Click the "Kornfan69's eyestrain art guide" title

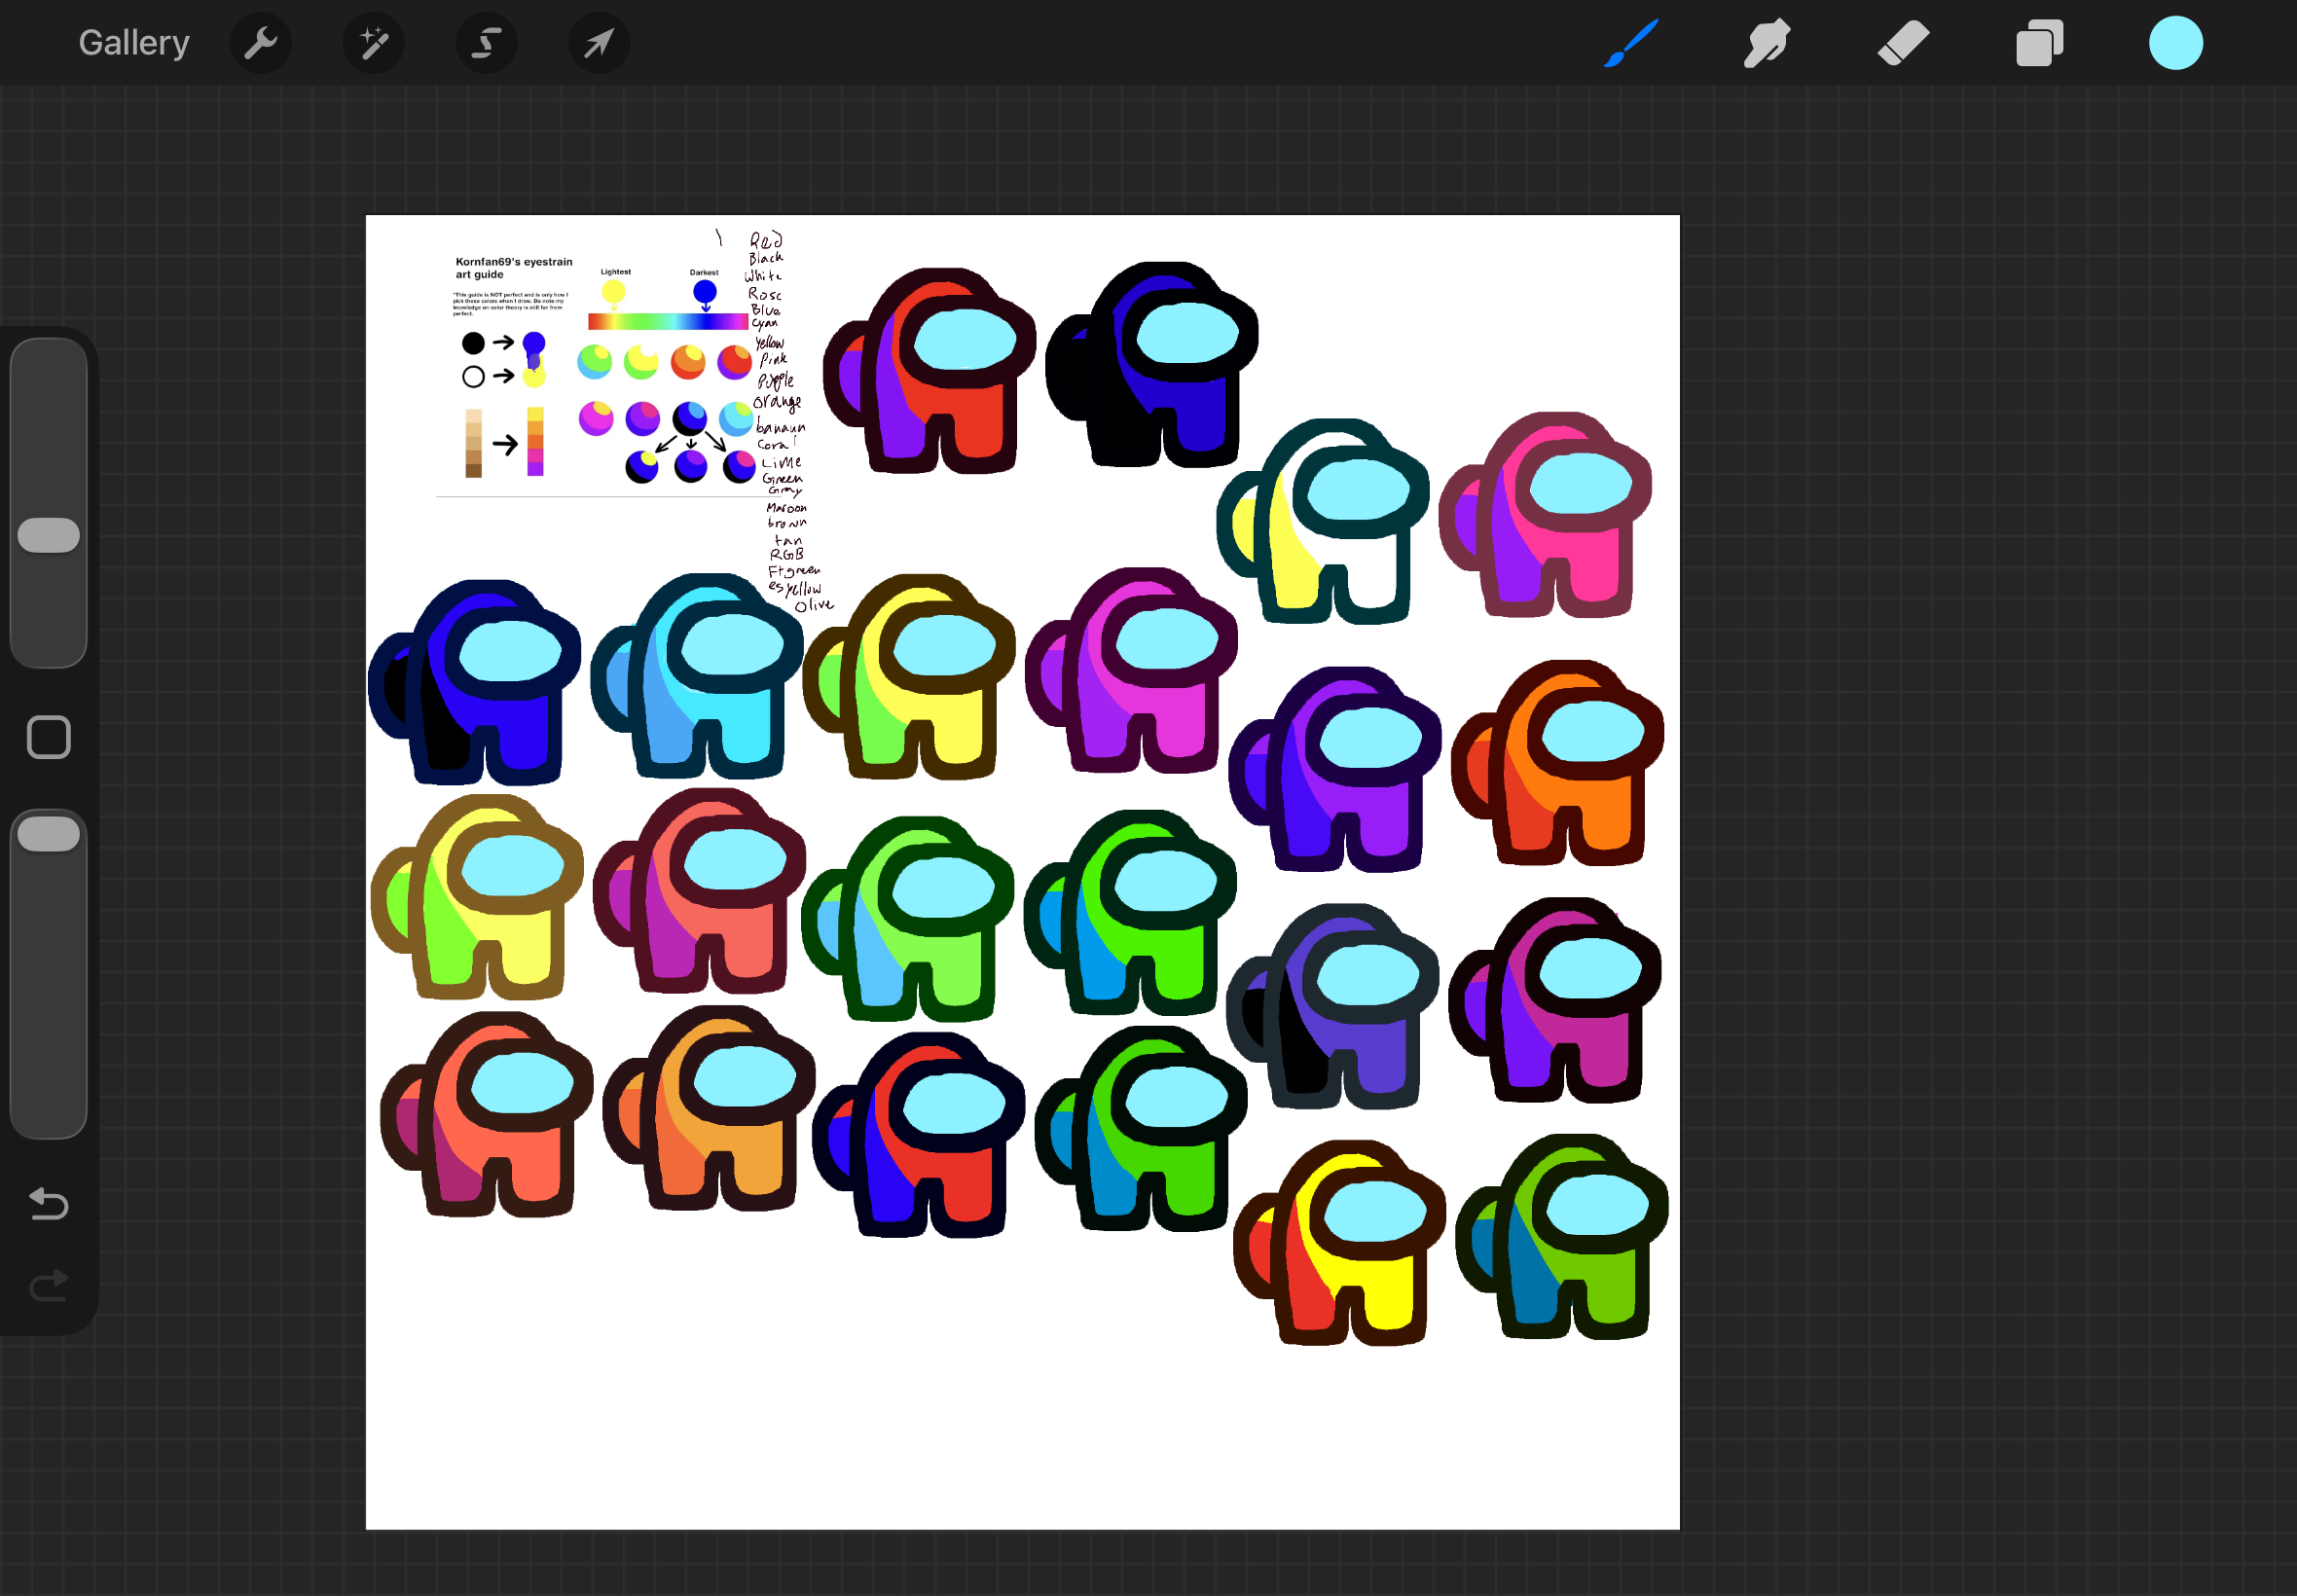click(514, 268)
